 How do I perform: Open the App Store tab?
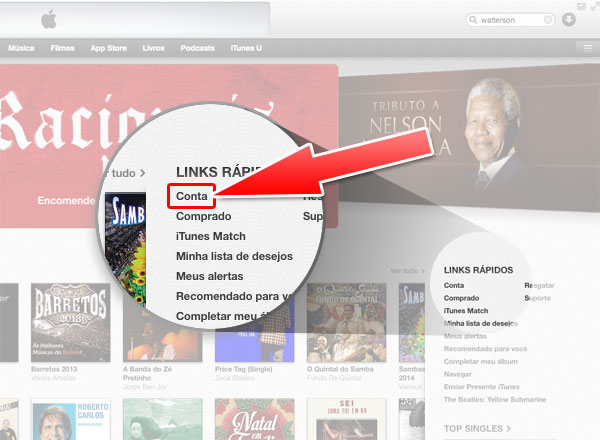pos(109,48)
